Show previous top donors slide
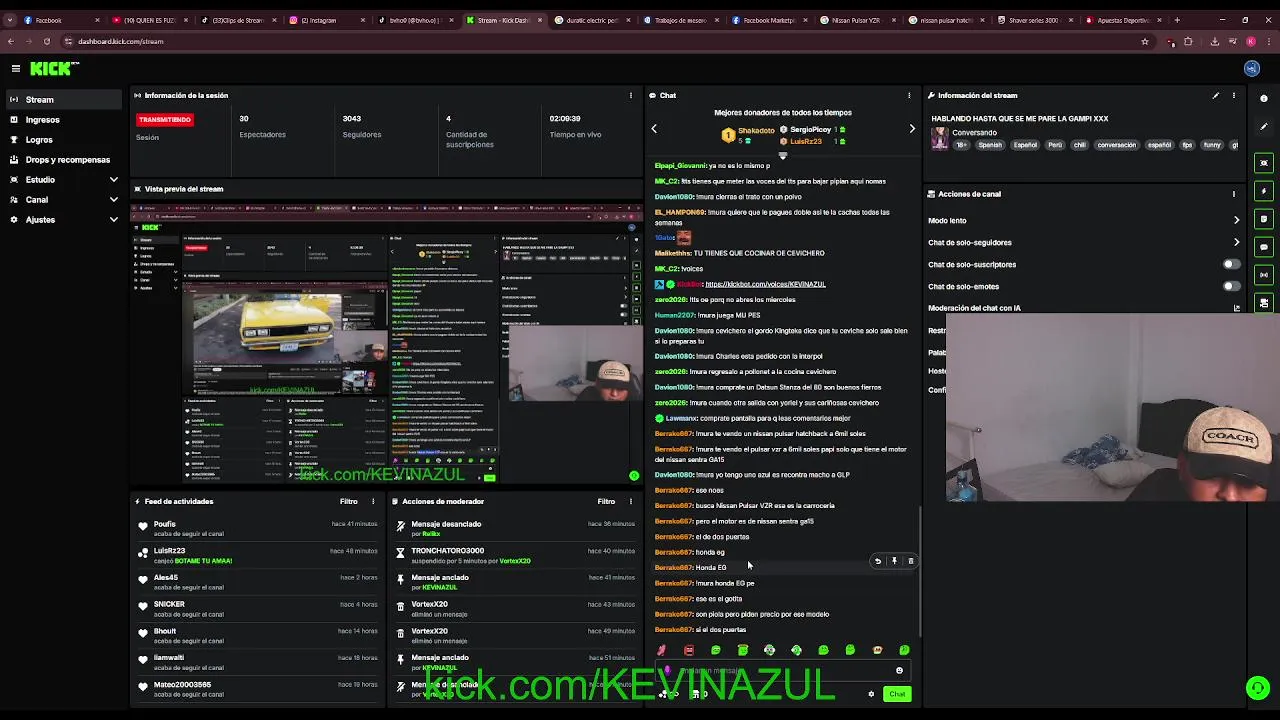 654,128
